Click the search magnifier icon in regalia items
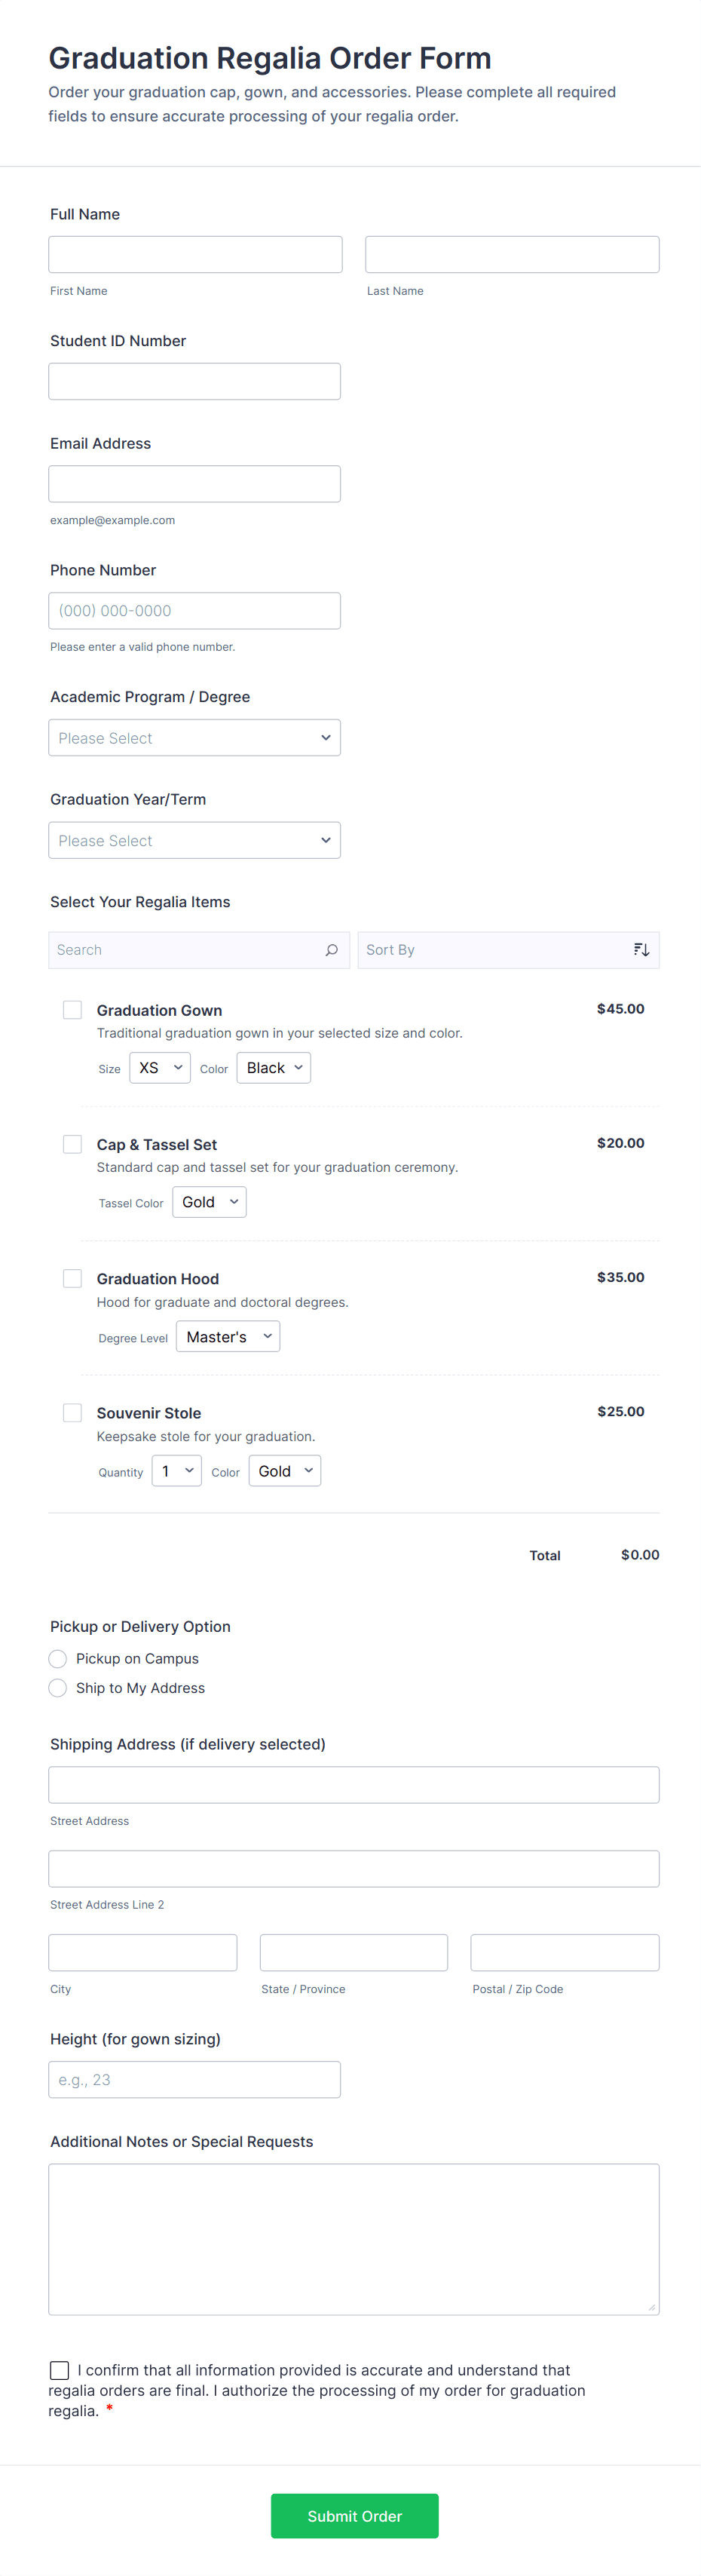 [x=331, y=950]
